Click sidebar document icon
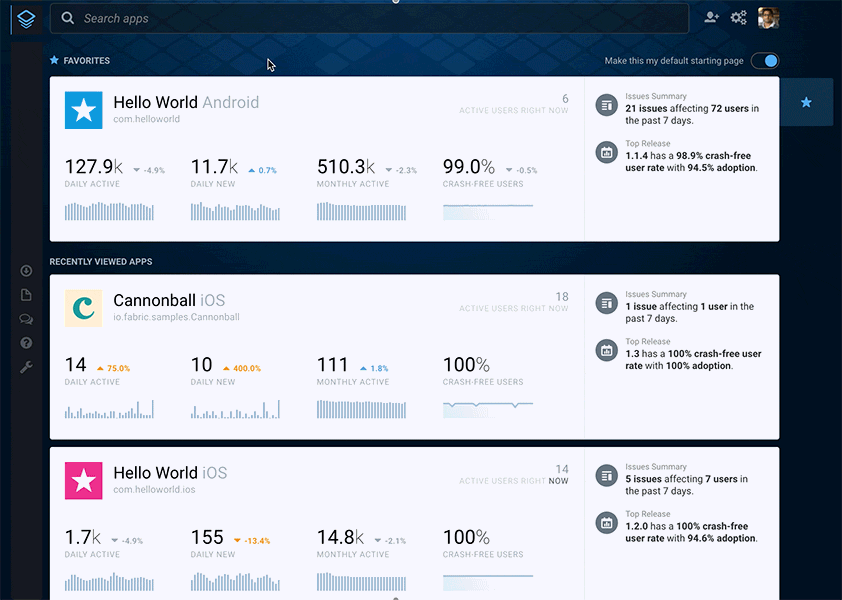The image size is (842, 600). (x=26, y=295)
